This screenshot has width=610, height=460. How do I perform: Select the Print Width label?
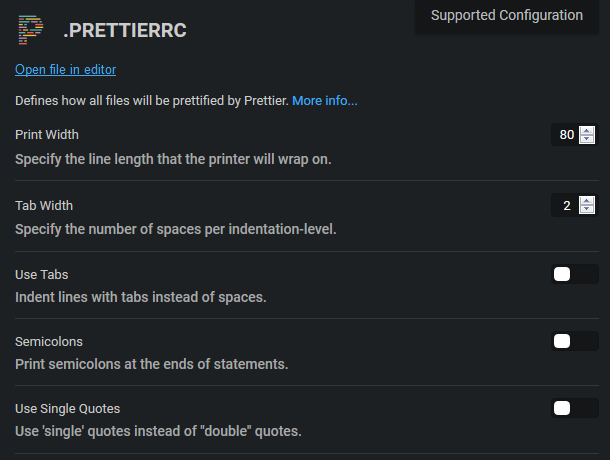[x=47, y=134]
